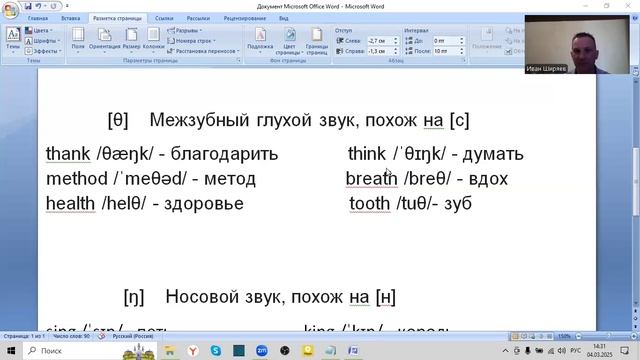Edit the Справа indent field
Screen dimensions: 640x360
click(x=380, y=51)
